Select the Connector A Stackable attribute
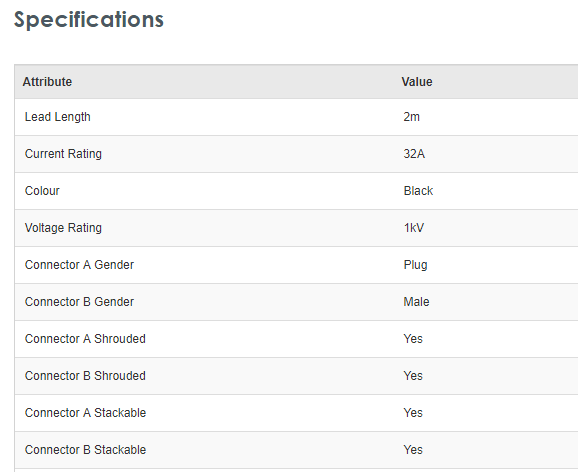The height and width of the screenshot is (472, 578). click(85, 413)
